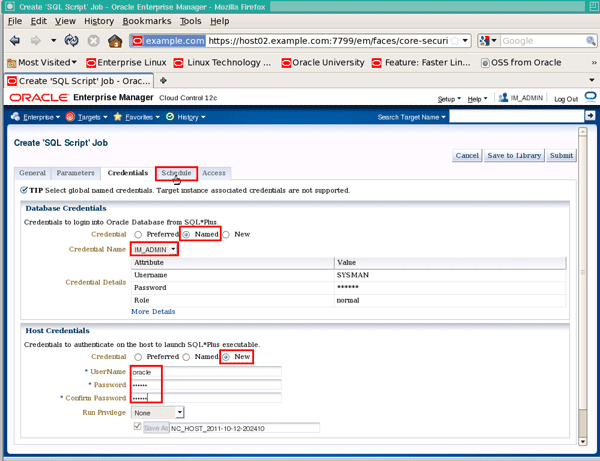Click the Enterprise menu icon
This screenshot has height=461, width=600.
[15, 117]
